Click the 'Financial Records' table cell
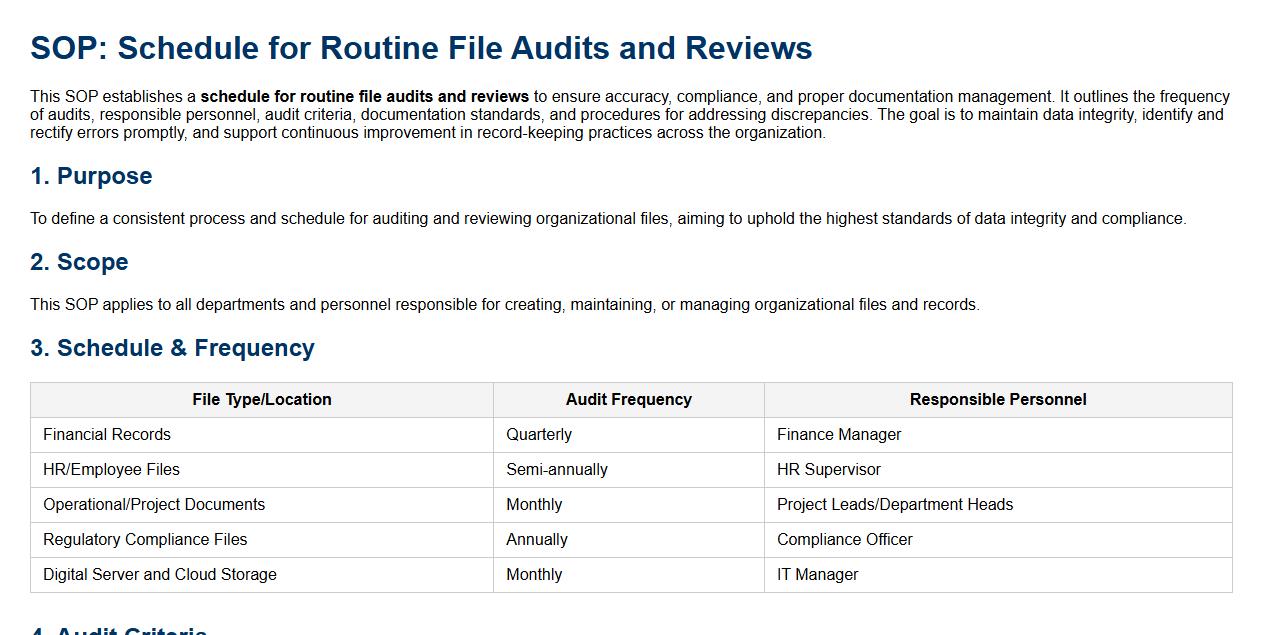Screen dimensions: 1263x635 [x=107, y=434]
